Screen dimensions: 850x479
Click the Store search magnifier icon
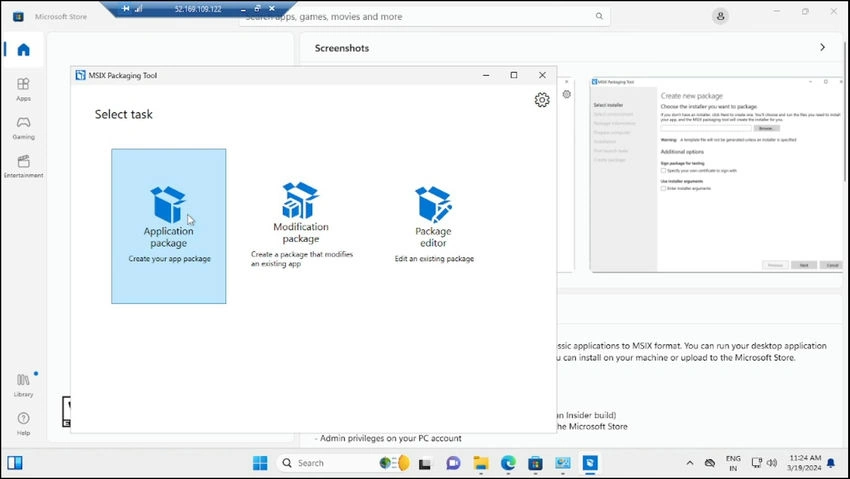[599, 16]
